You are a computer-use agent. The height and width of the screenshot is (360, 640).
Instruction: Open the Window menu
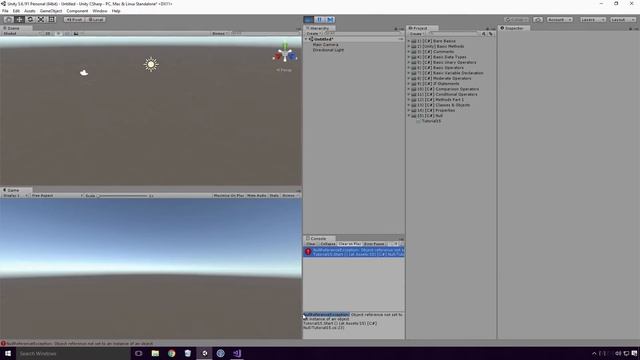[x=100, y=11]
